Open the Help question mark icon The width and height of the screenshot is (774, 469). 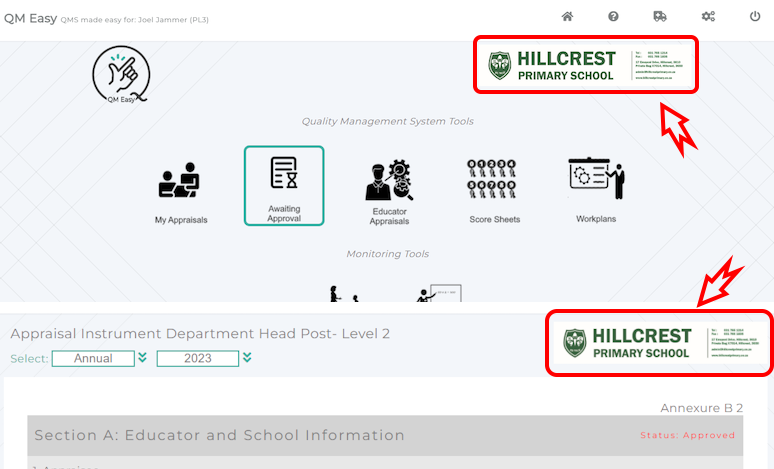613,17
